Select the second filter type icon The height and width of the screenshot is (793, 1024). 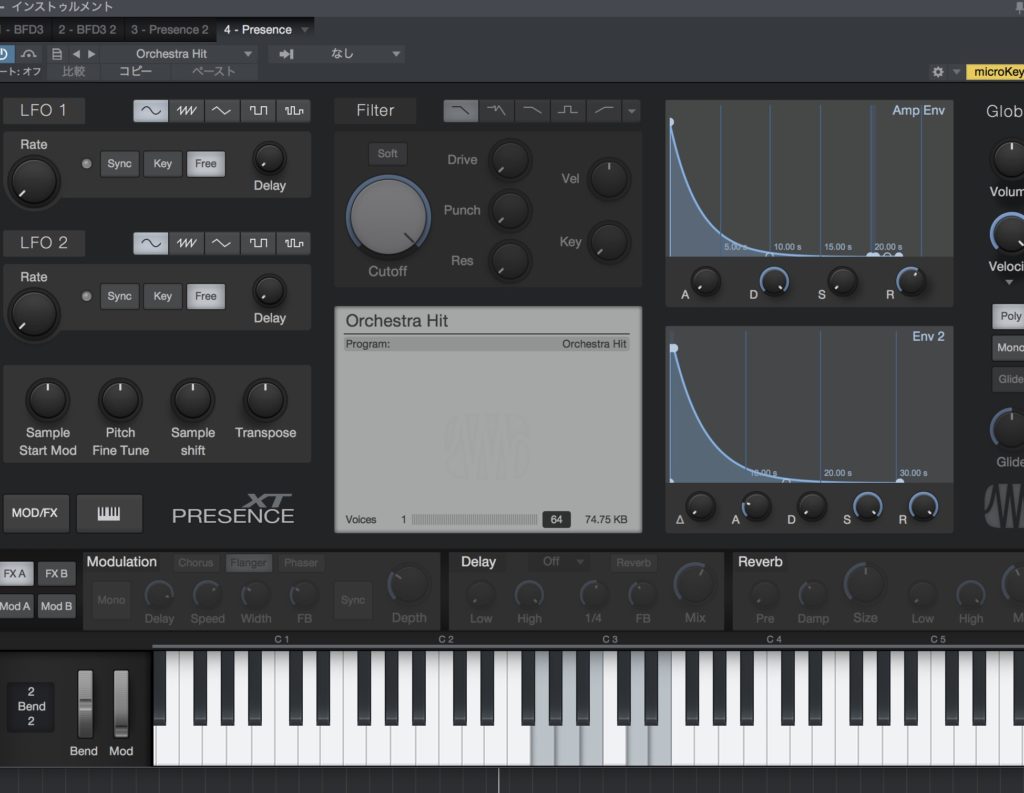point(497,111)
